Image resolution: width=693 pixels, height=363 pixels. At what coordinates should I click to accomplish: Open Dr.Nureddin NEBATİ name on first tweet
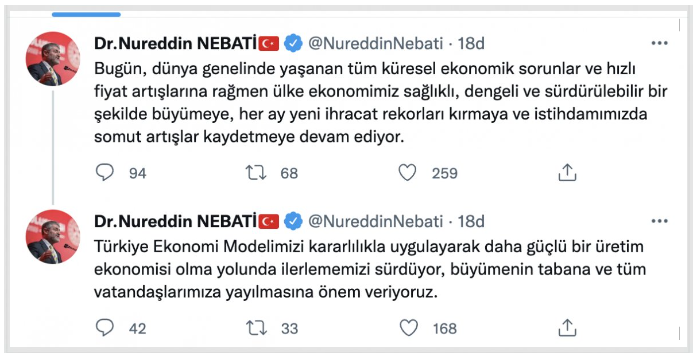point(175,43)
